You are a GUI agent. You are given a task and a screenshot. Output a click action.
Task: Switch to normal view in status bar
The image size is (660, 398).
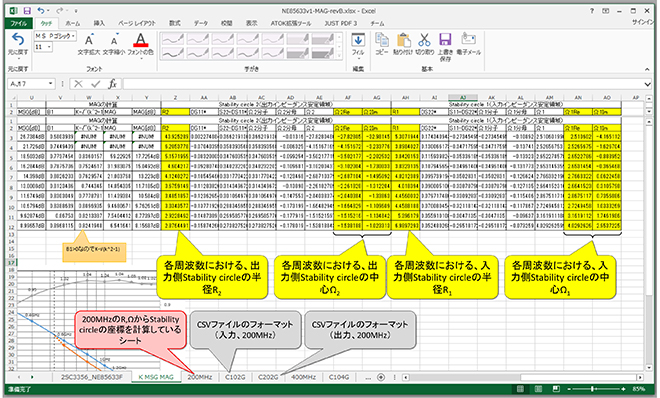520,389
